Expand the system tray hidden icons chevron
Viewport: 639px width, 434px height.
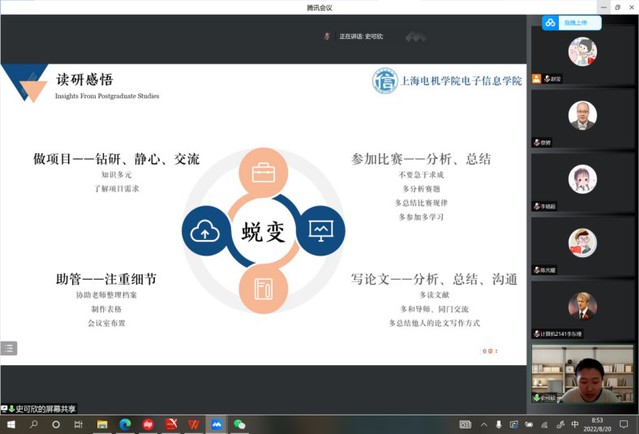[484, 425]
